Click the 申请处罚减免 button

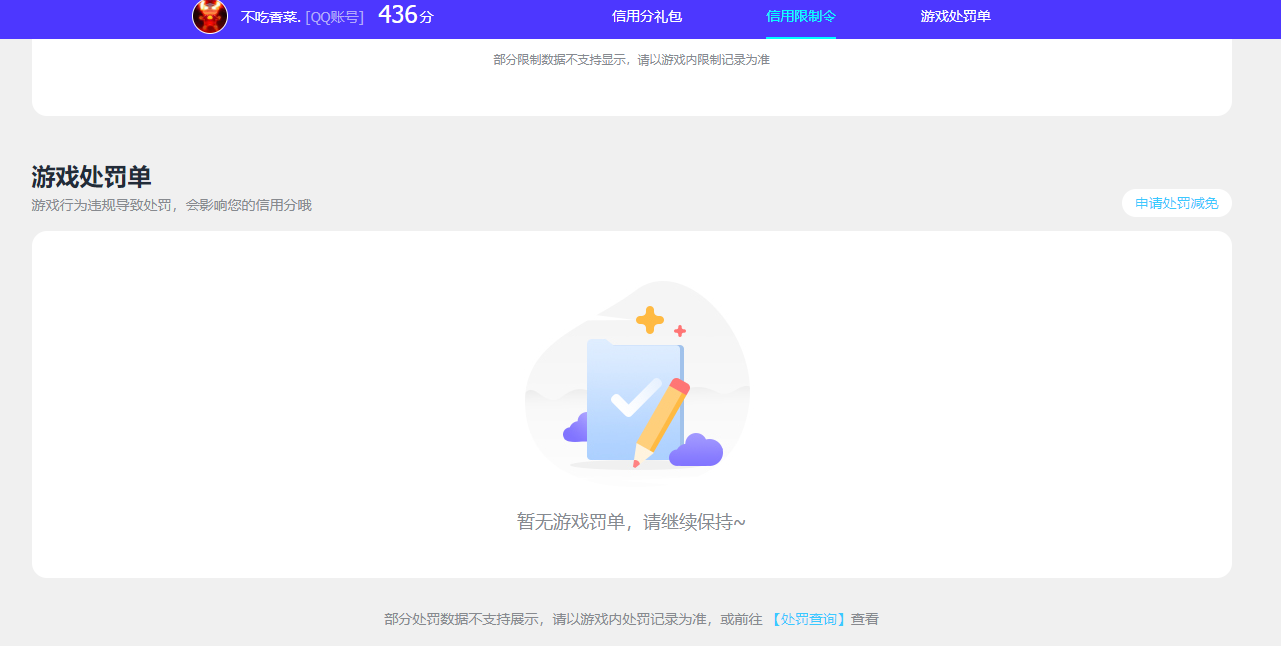click(x=1176, y=202)
